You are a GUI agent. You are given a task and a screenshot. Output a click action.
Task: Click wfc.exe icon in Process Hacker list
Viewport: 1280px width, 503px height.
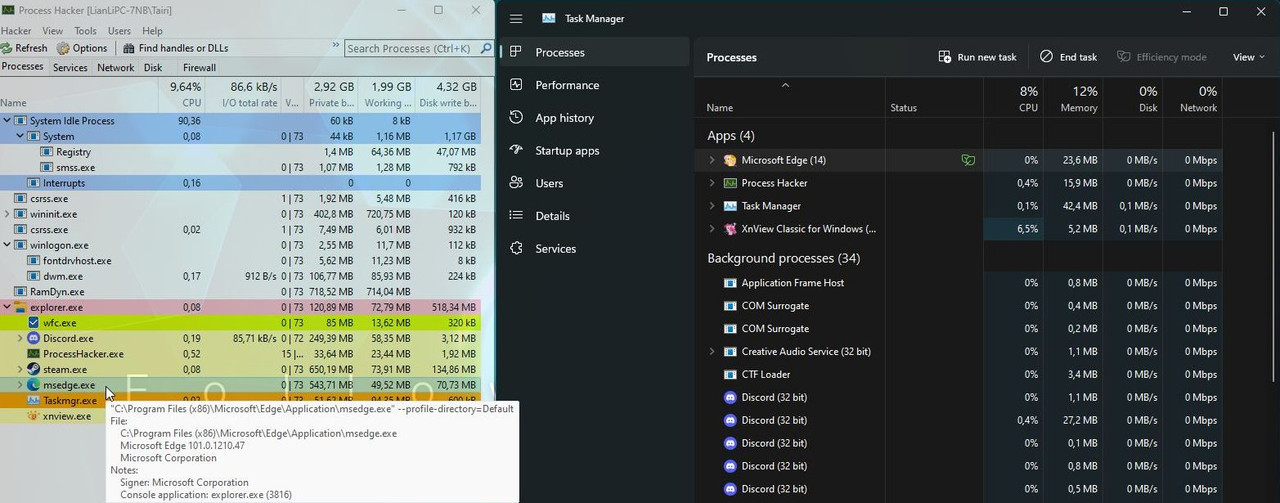(x=34, y=323)
